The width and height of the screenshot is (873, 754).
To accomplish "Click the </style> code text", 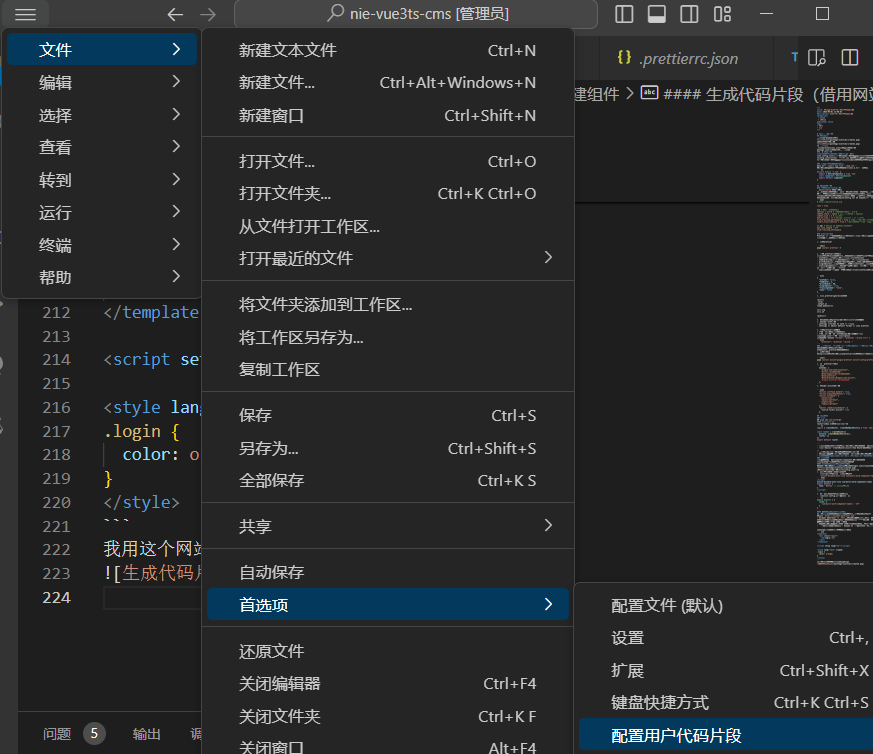I will (141, 502).
